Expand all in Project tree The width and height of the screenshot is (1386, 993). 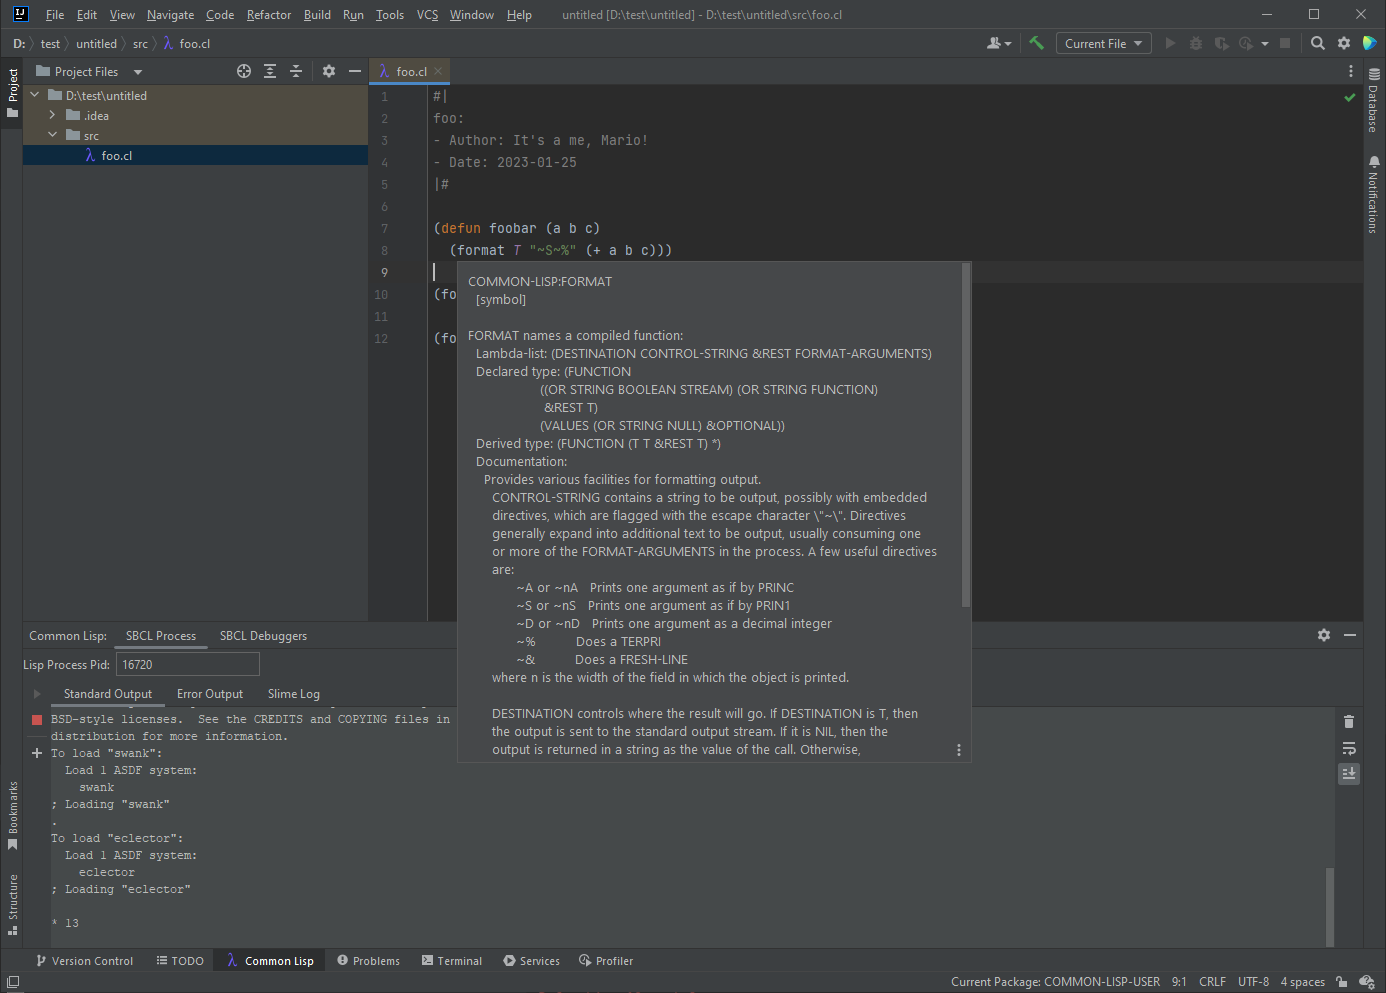click(x=270, y=71)
